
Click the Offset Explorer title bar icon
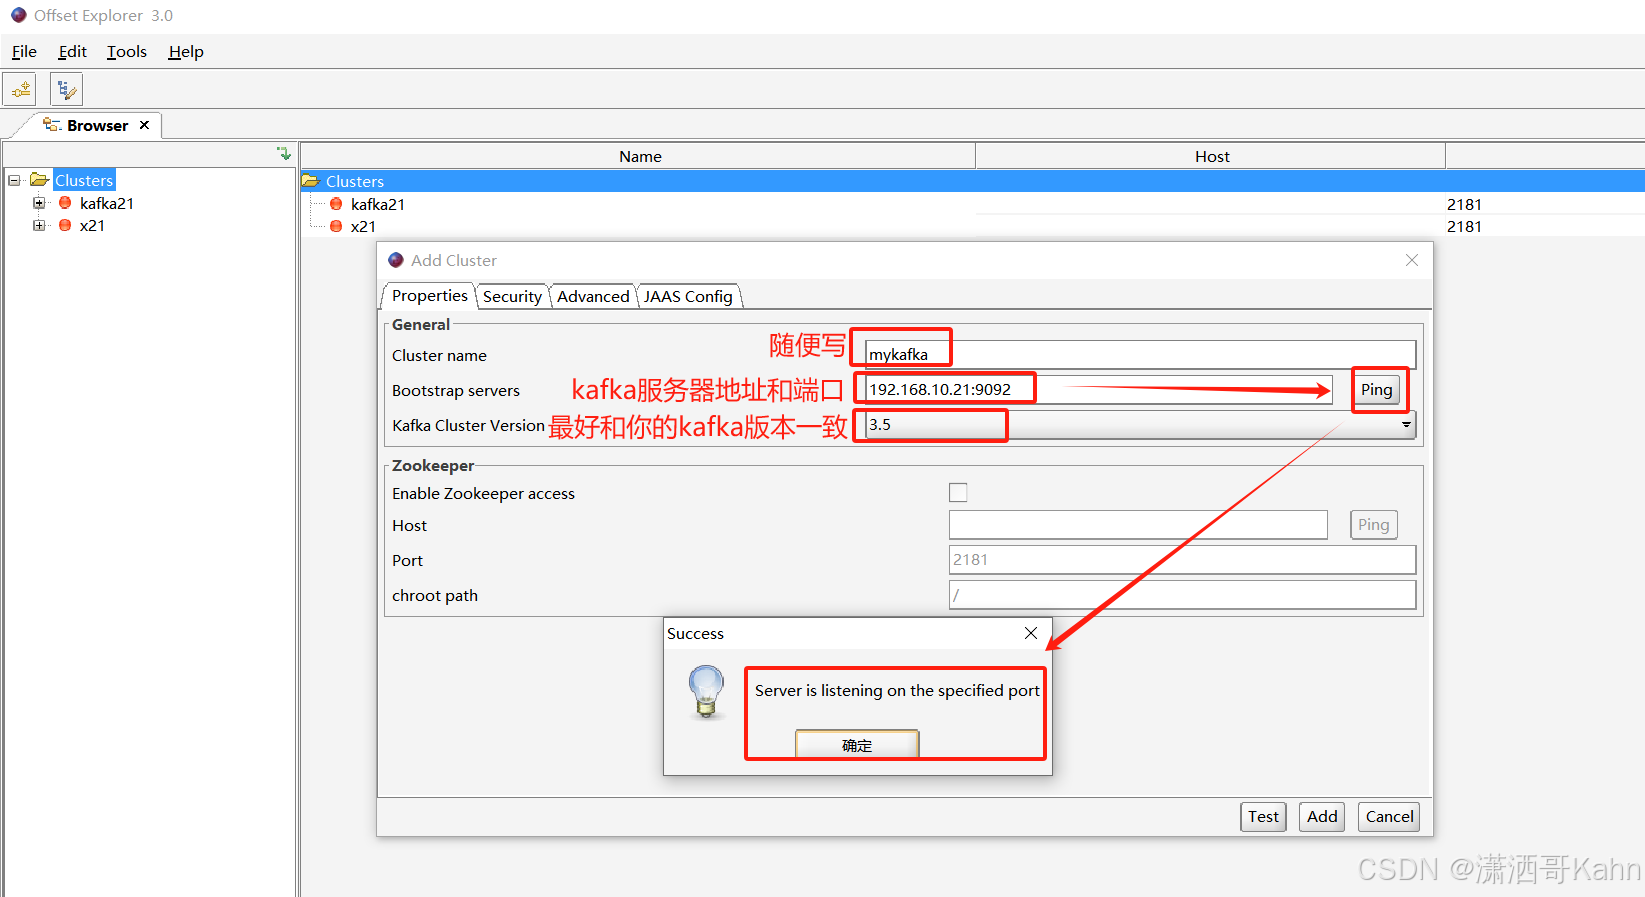coord(19,15)
